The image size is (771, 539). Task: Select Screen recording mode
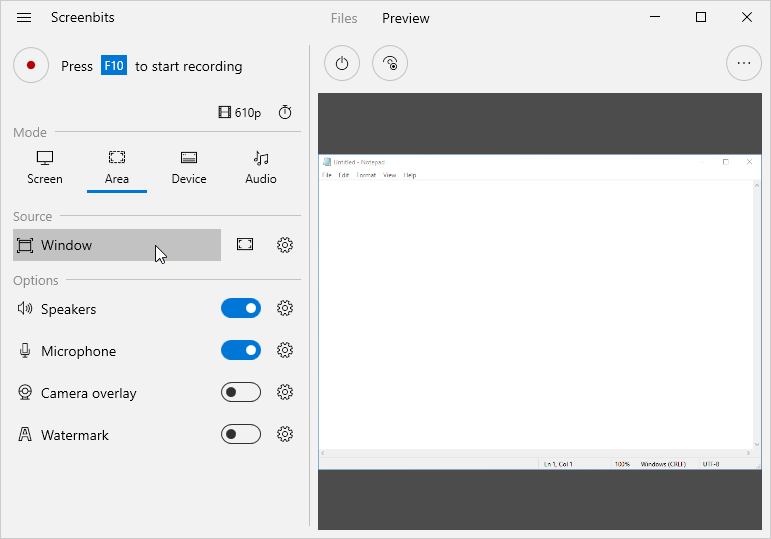coord(45,168)
